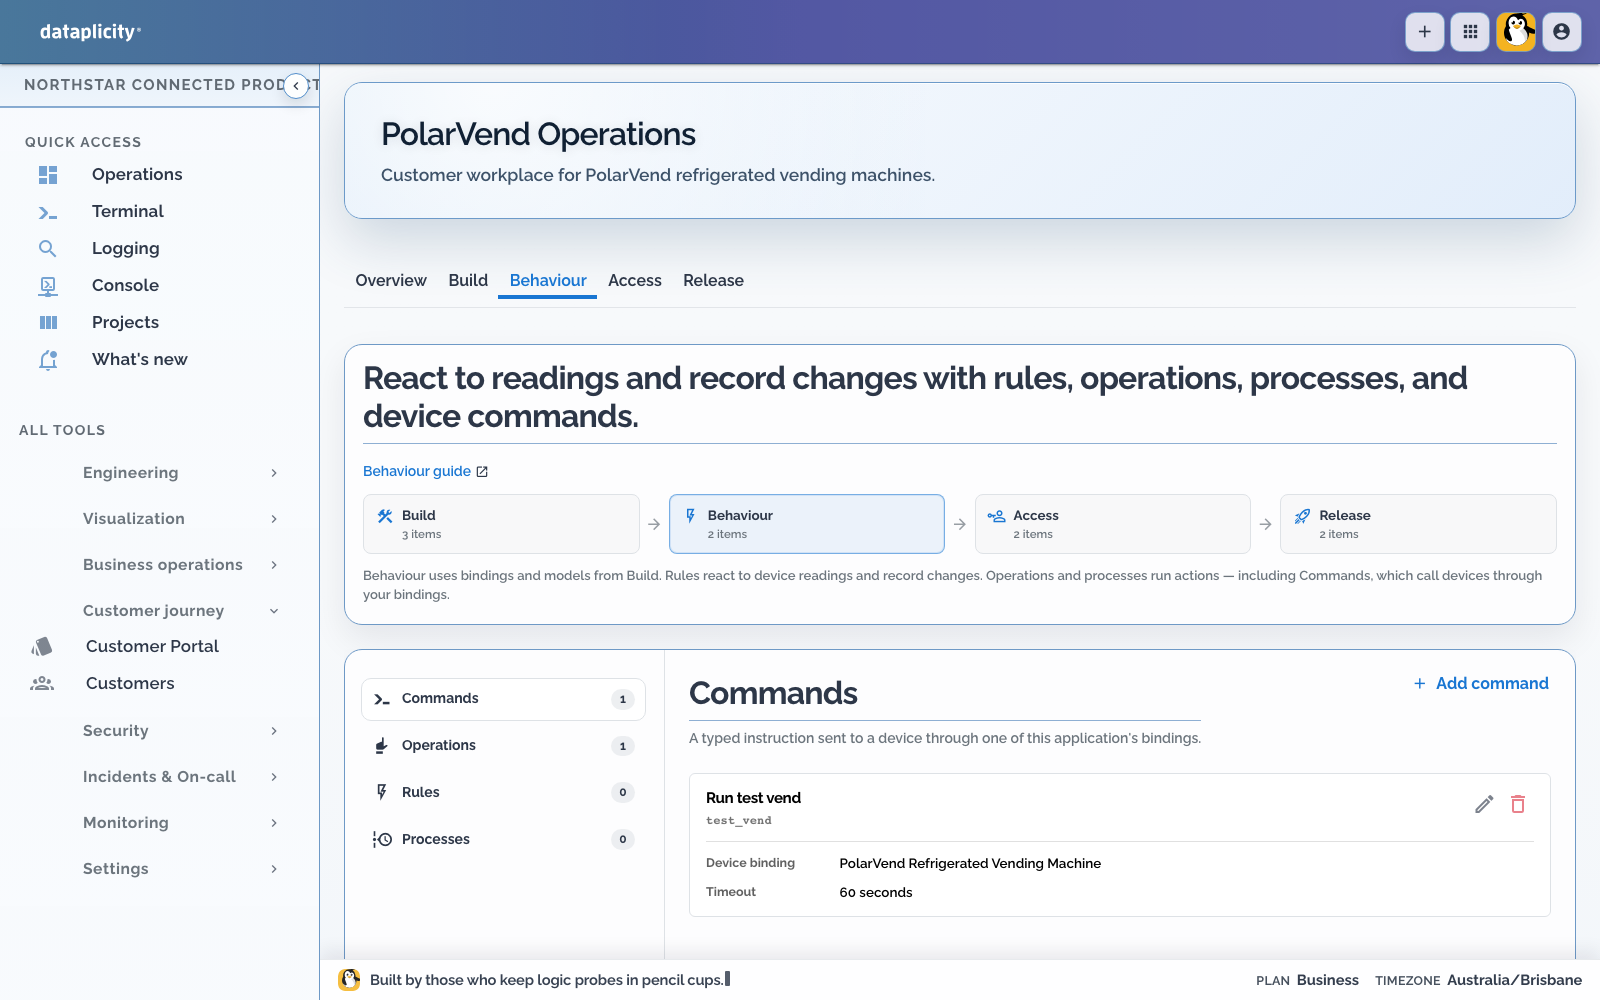
Task: Click the Logging magnifier icon
Action: 48,249
